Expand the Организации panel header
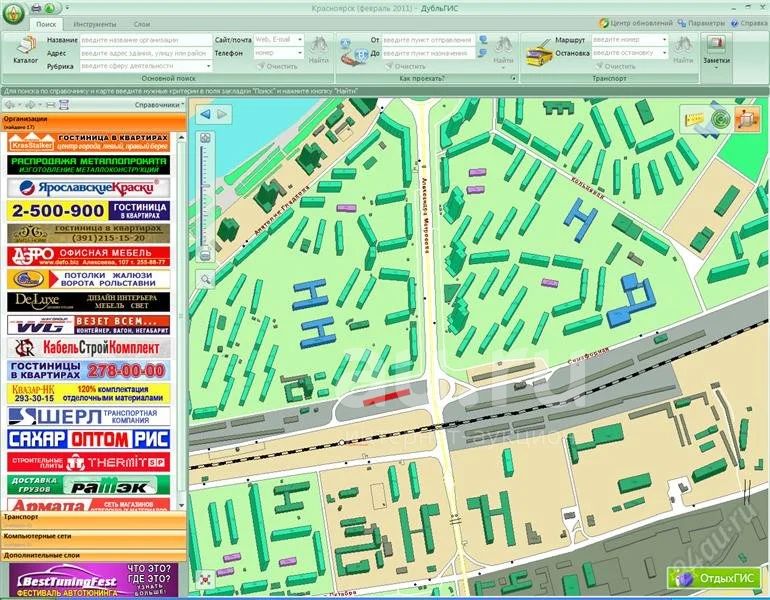The image size is (770, 600). point(93,122)
